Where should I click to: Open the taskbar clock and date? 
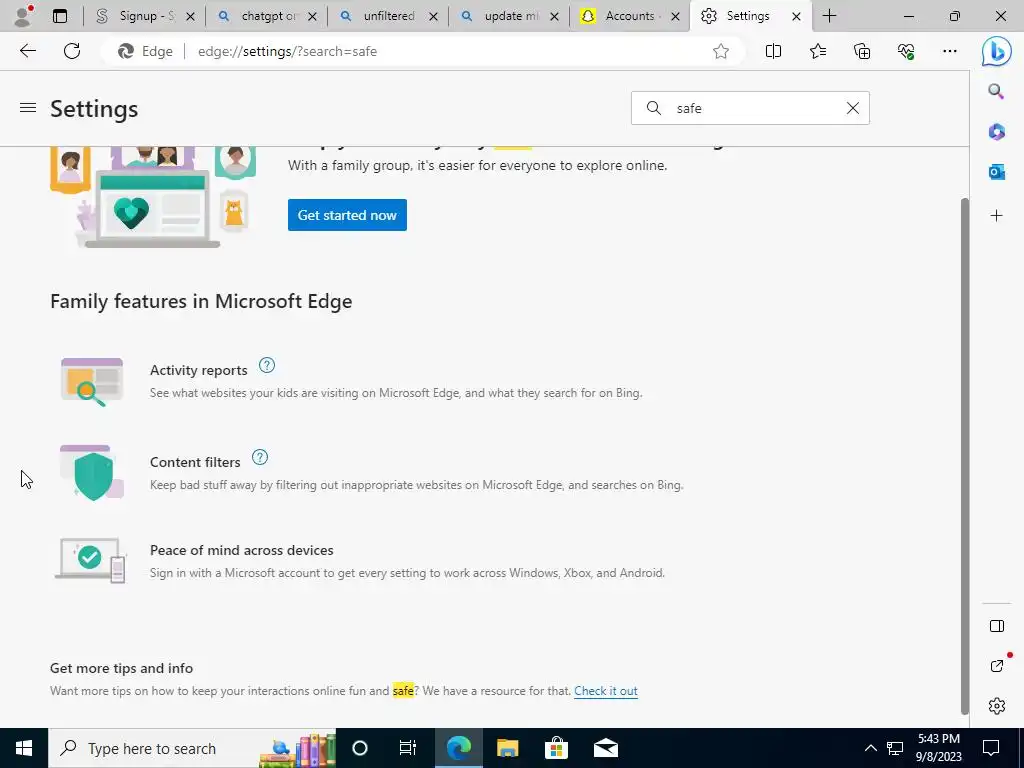[938, 748]
